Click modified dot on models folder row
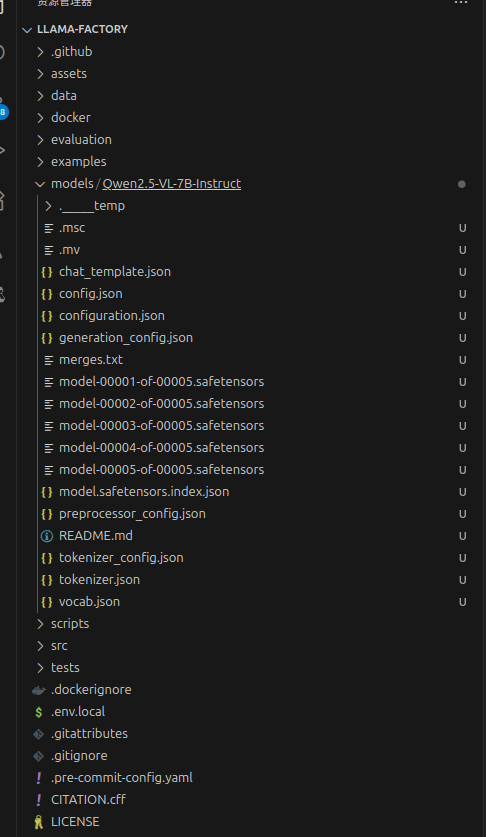The image size is (486, 837). 461,184
